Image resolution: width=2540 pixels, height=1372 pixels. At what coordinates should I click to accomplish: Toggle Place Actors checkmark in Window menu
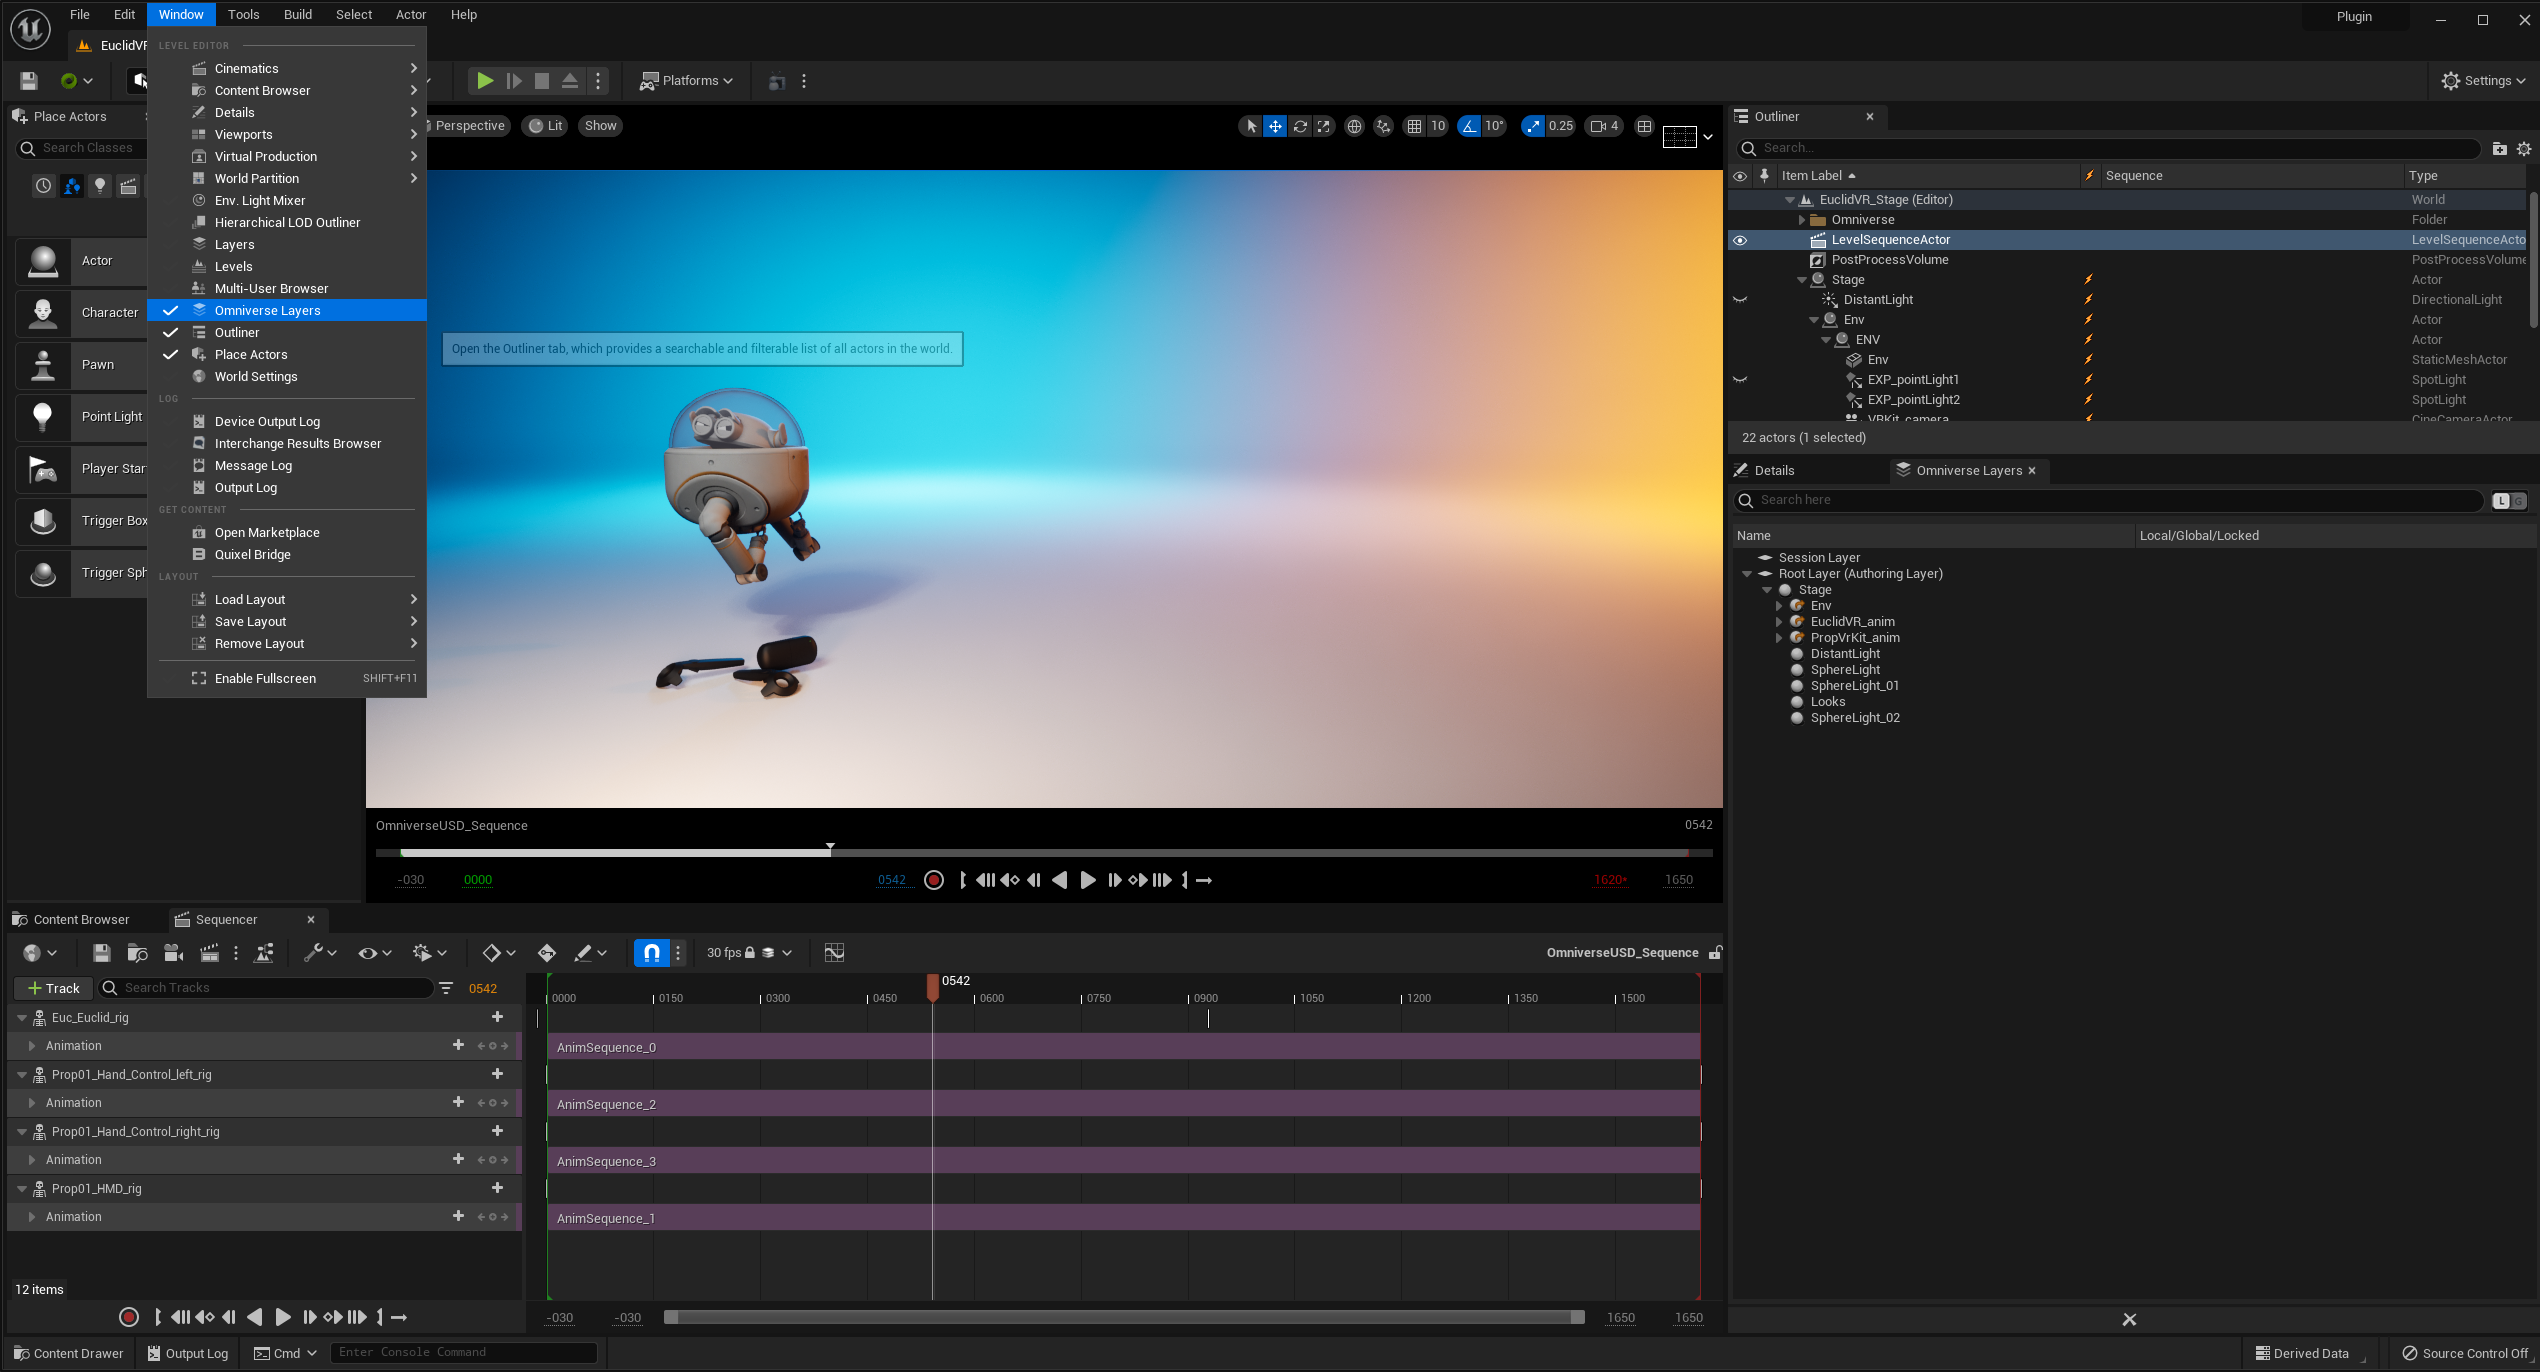170,355
